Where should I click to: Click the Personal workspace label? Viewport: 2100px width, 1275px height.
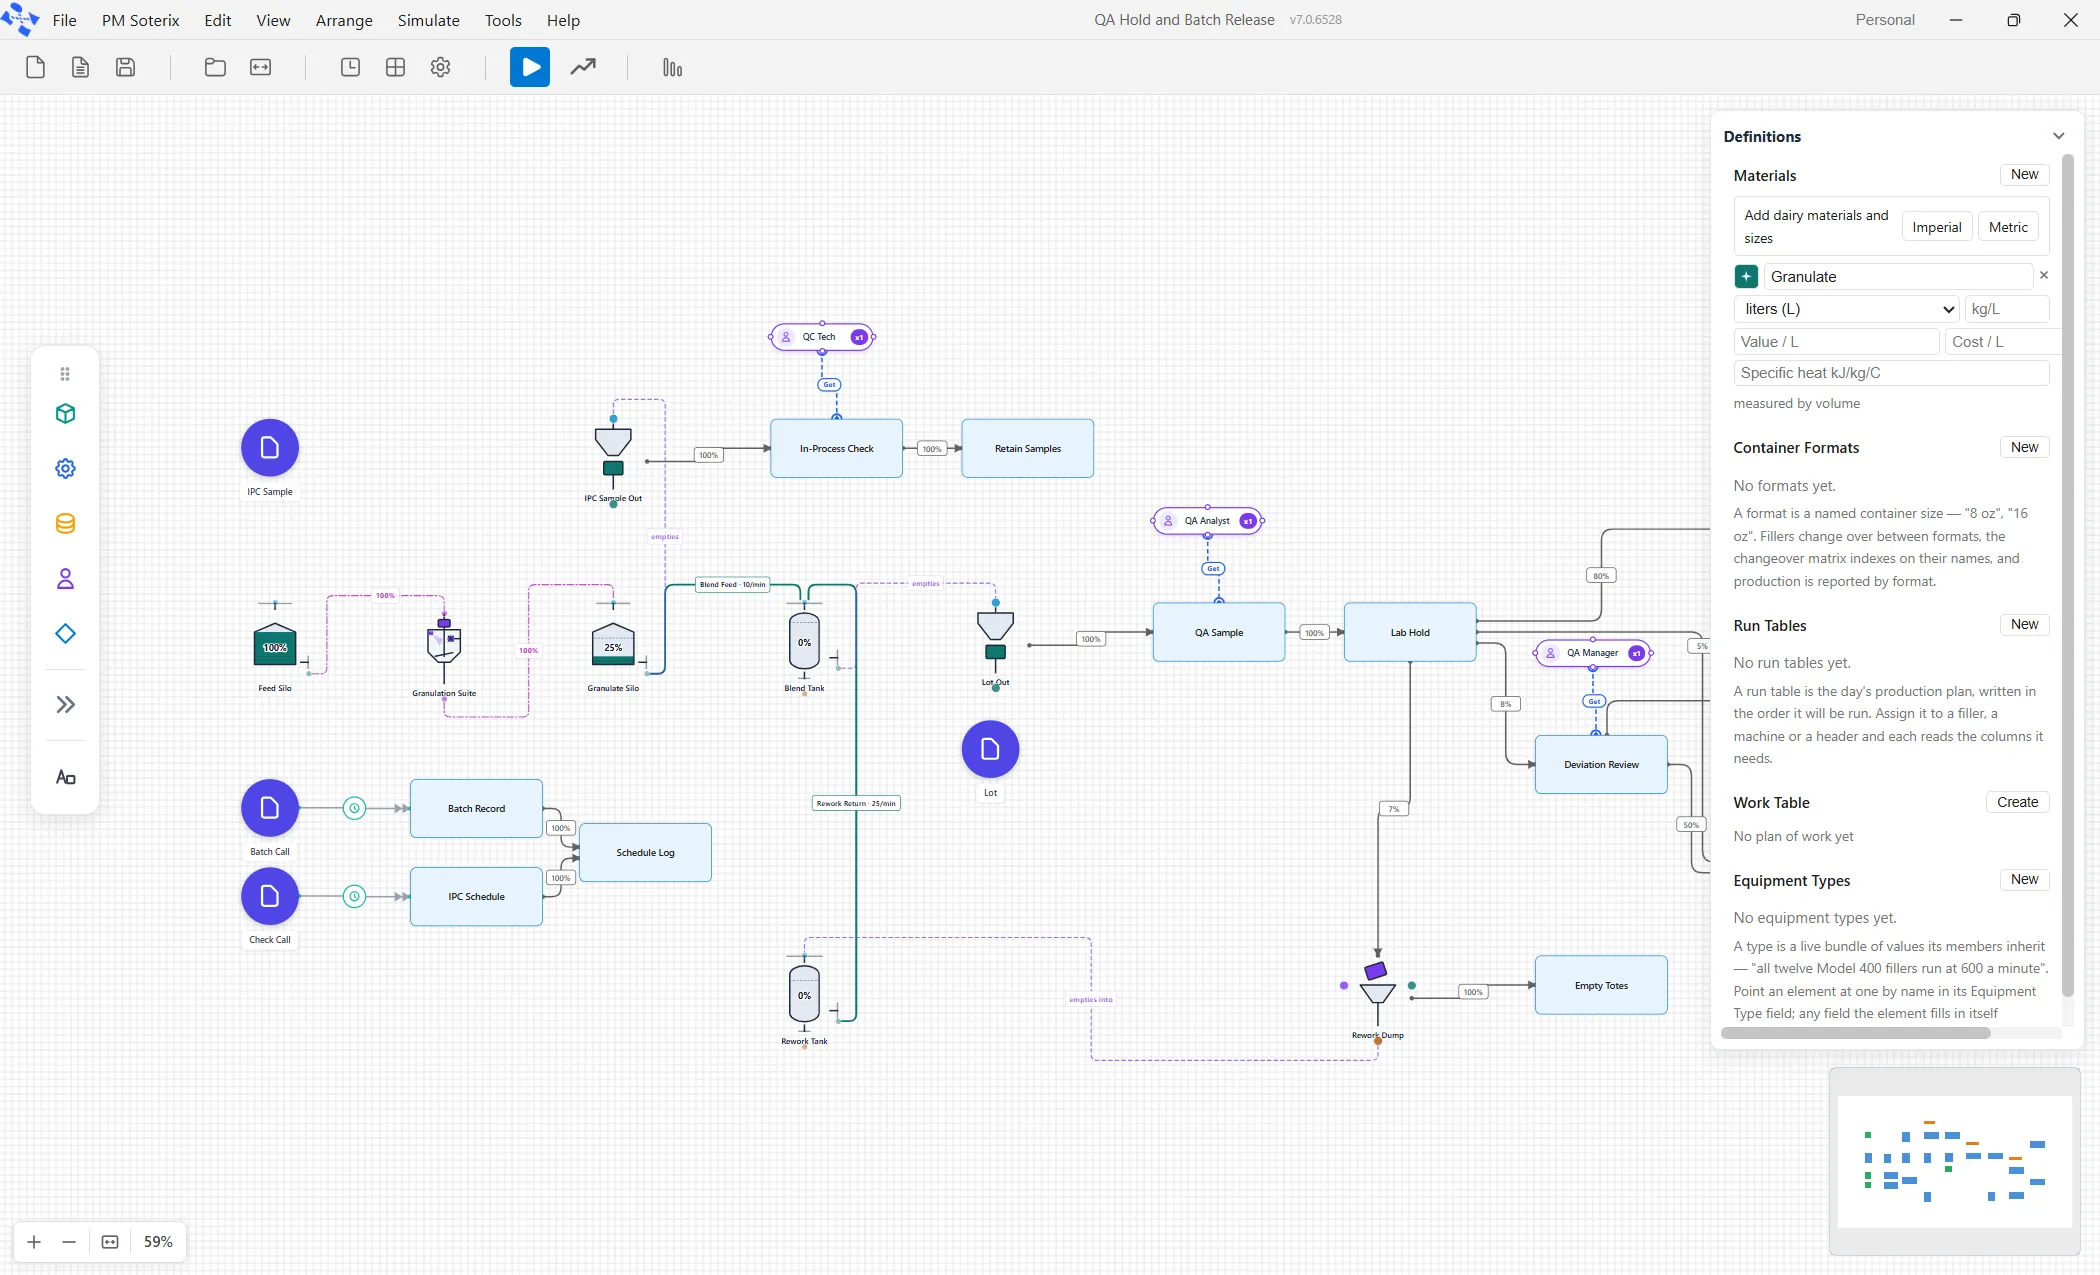pyautogui.click(x=1885, y=20)
